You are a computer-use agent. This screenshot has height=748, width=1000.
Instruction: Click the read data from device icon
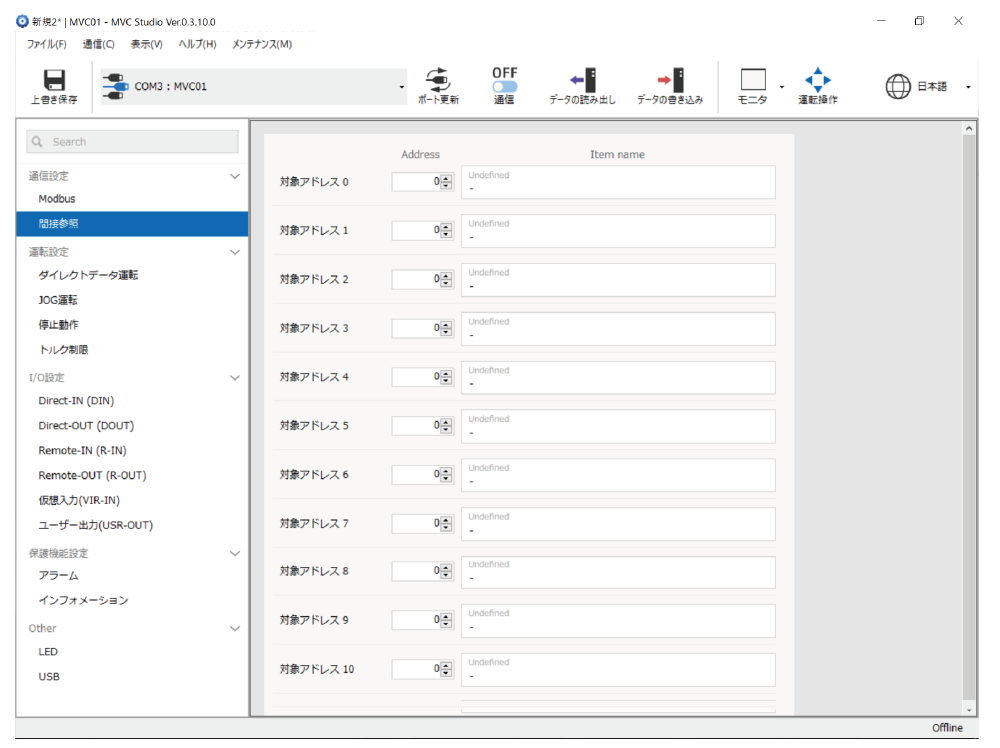(582, 80)
